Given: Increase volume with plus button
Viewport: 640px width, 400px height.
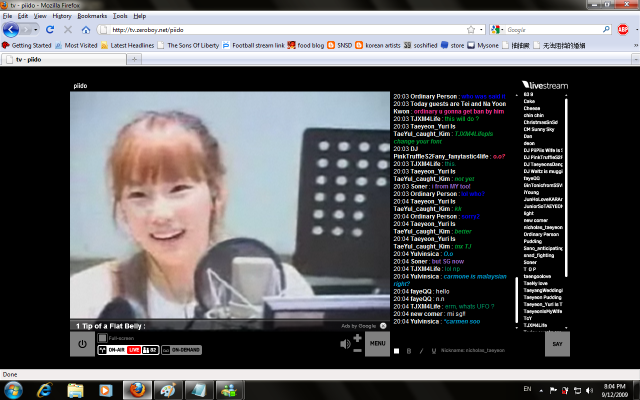Looking at the screenshot, I should (358, 337).
